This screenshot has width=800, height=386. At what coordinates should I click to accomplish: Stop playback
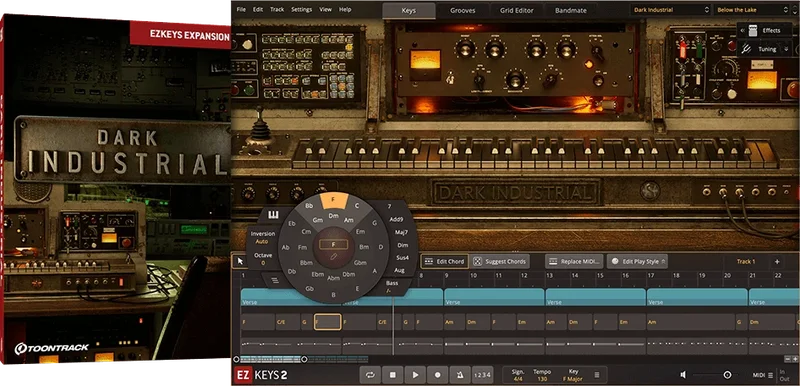(393, 375)
